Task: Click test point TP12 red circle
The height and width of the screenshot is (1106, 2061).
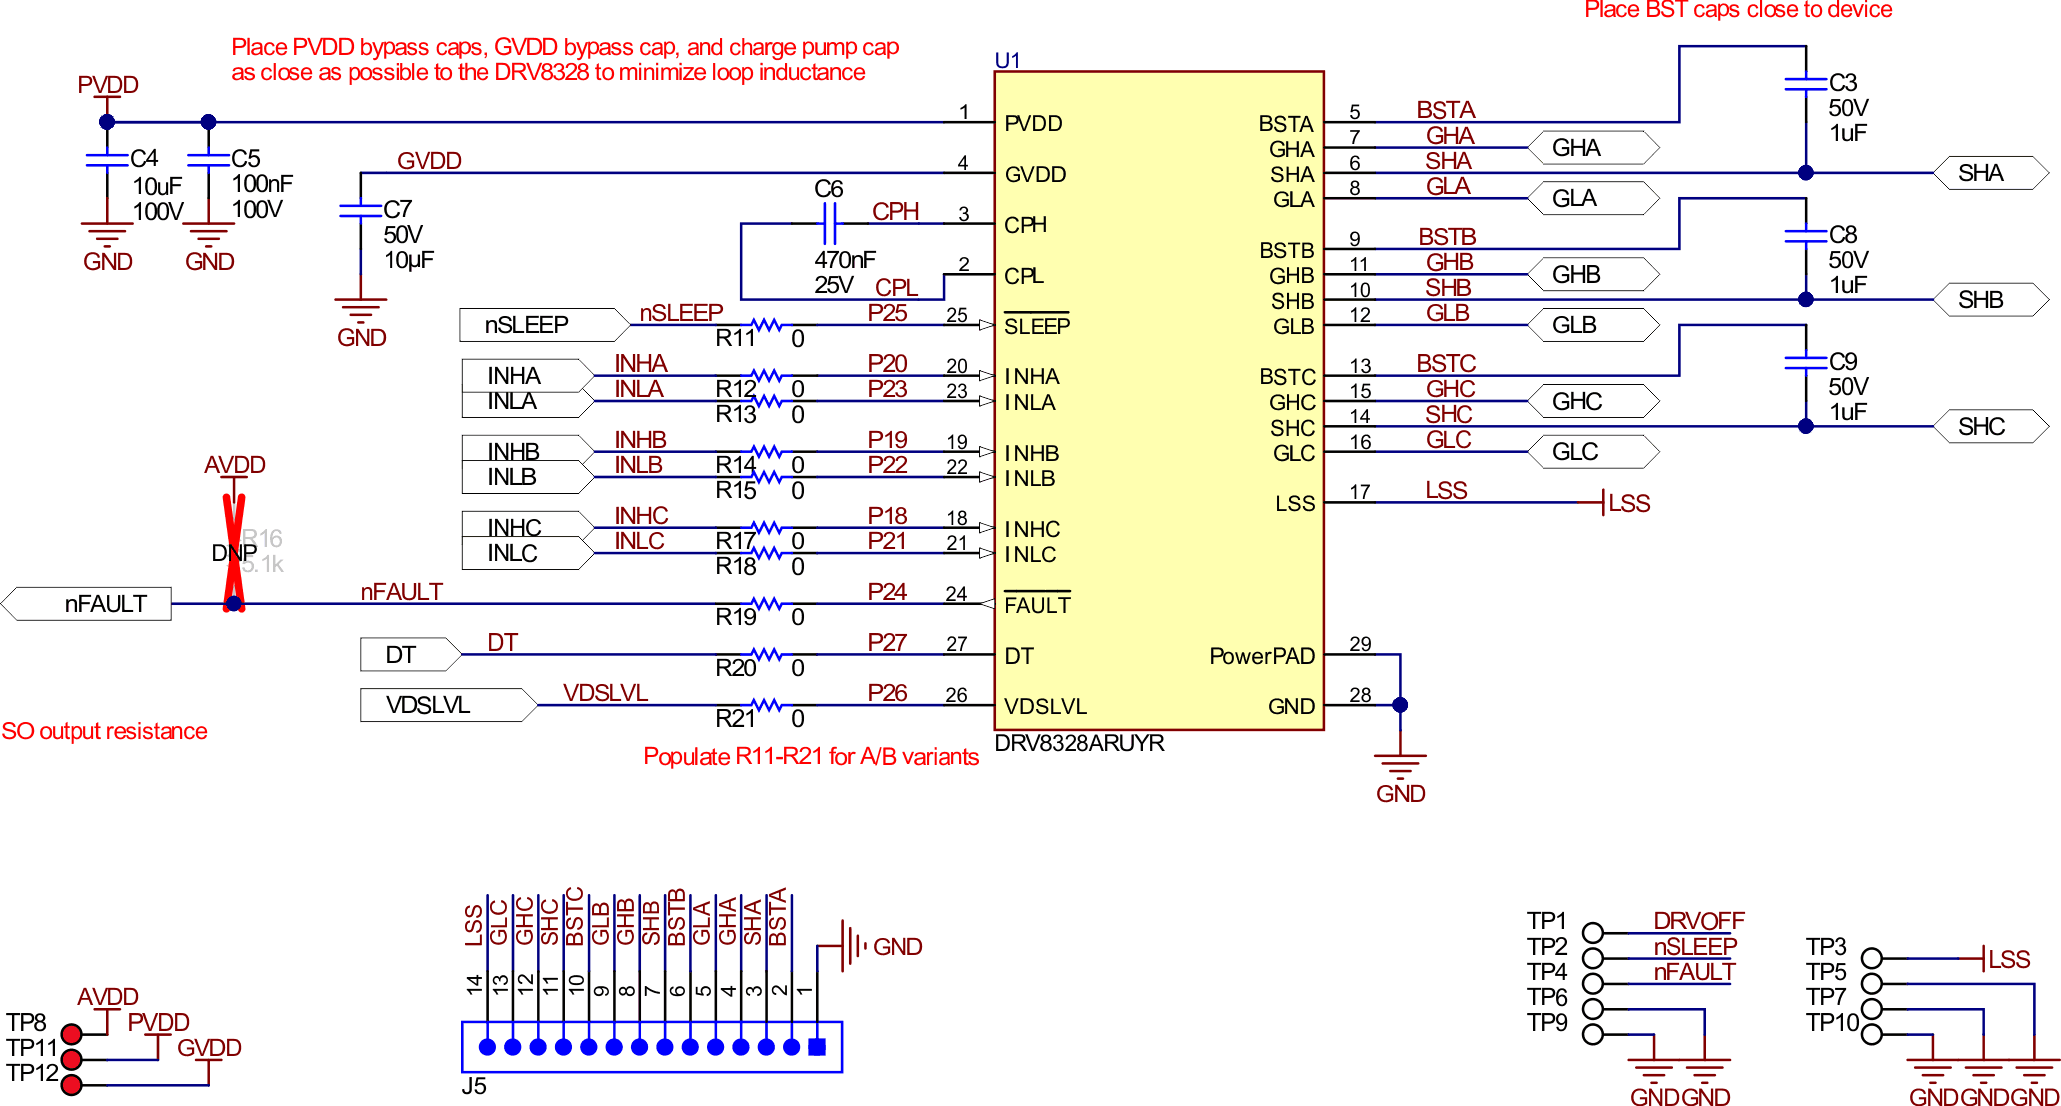Action: coord(71,1085)
